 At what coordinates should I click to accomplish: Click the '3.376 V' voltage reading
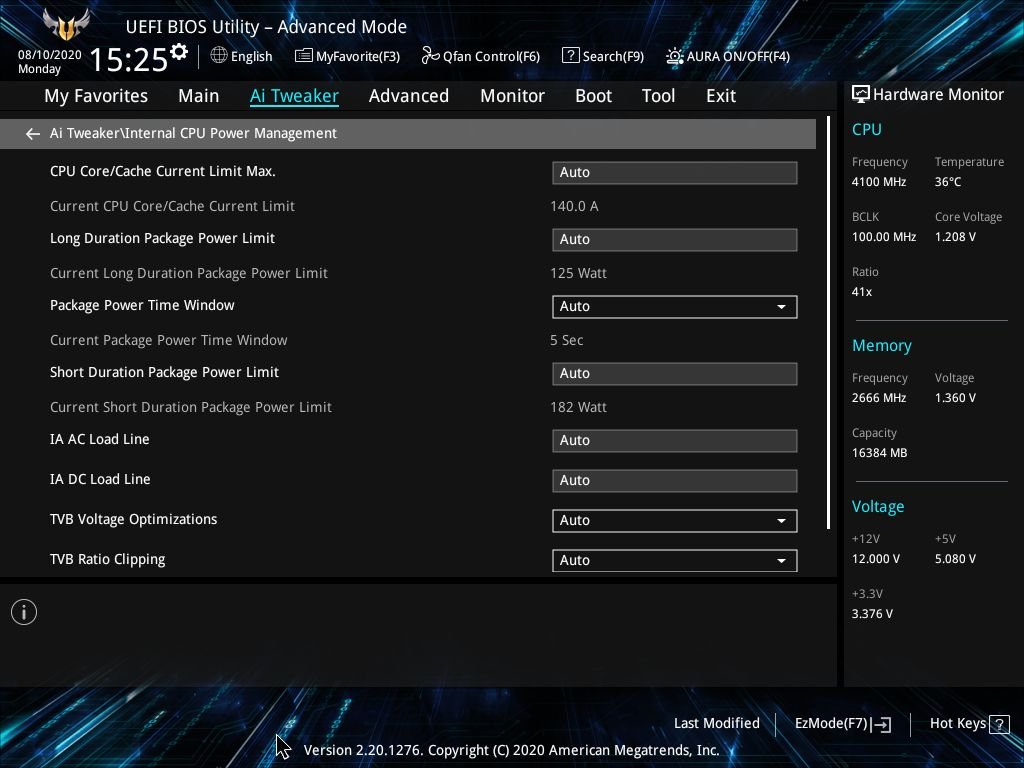[872, 614]
